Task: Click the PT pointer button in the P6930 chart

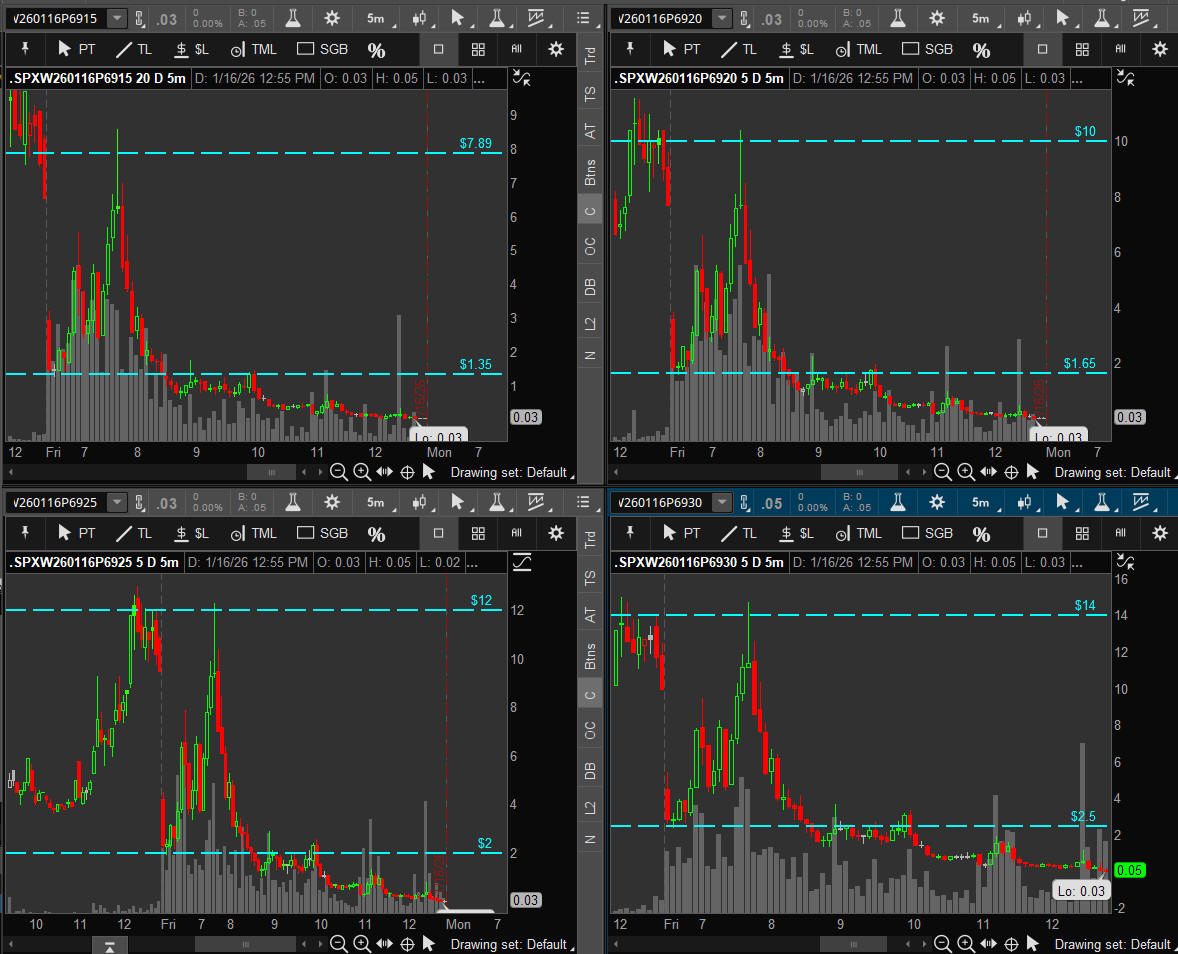Action: pos(680,533)
